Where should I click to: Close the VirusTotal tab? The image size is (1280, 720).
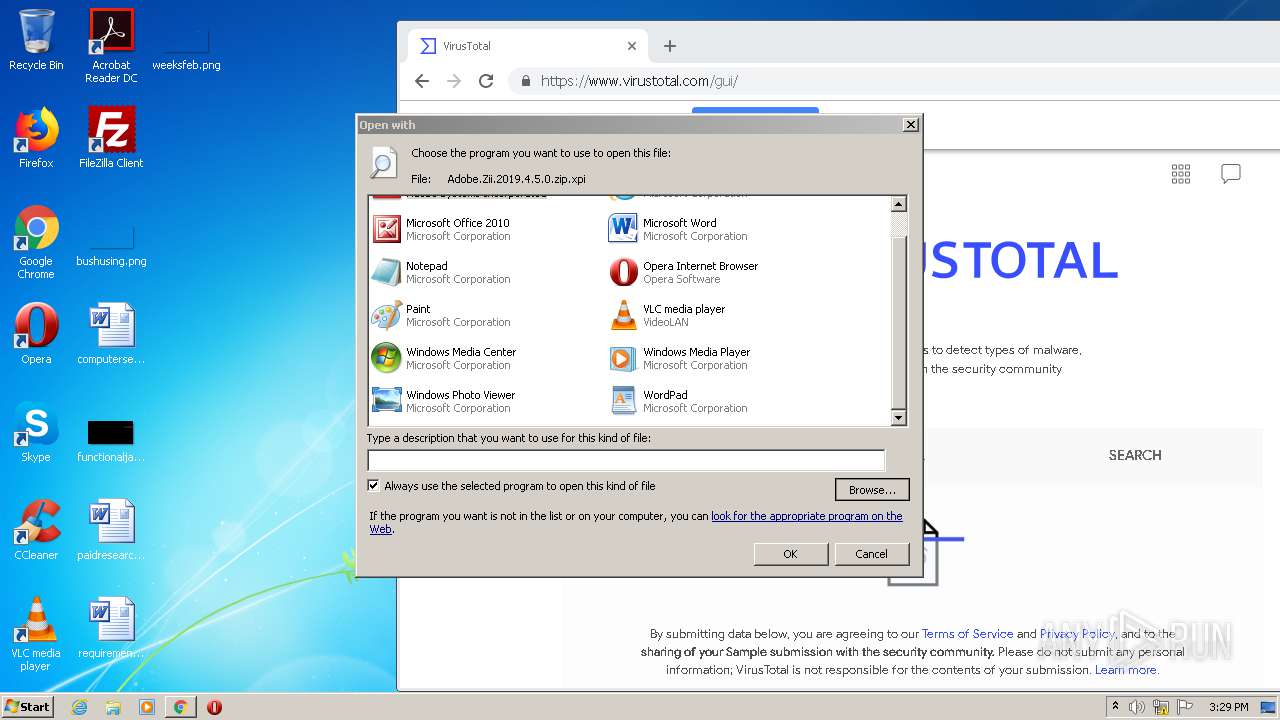(x=632, y=46)
